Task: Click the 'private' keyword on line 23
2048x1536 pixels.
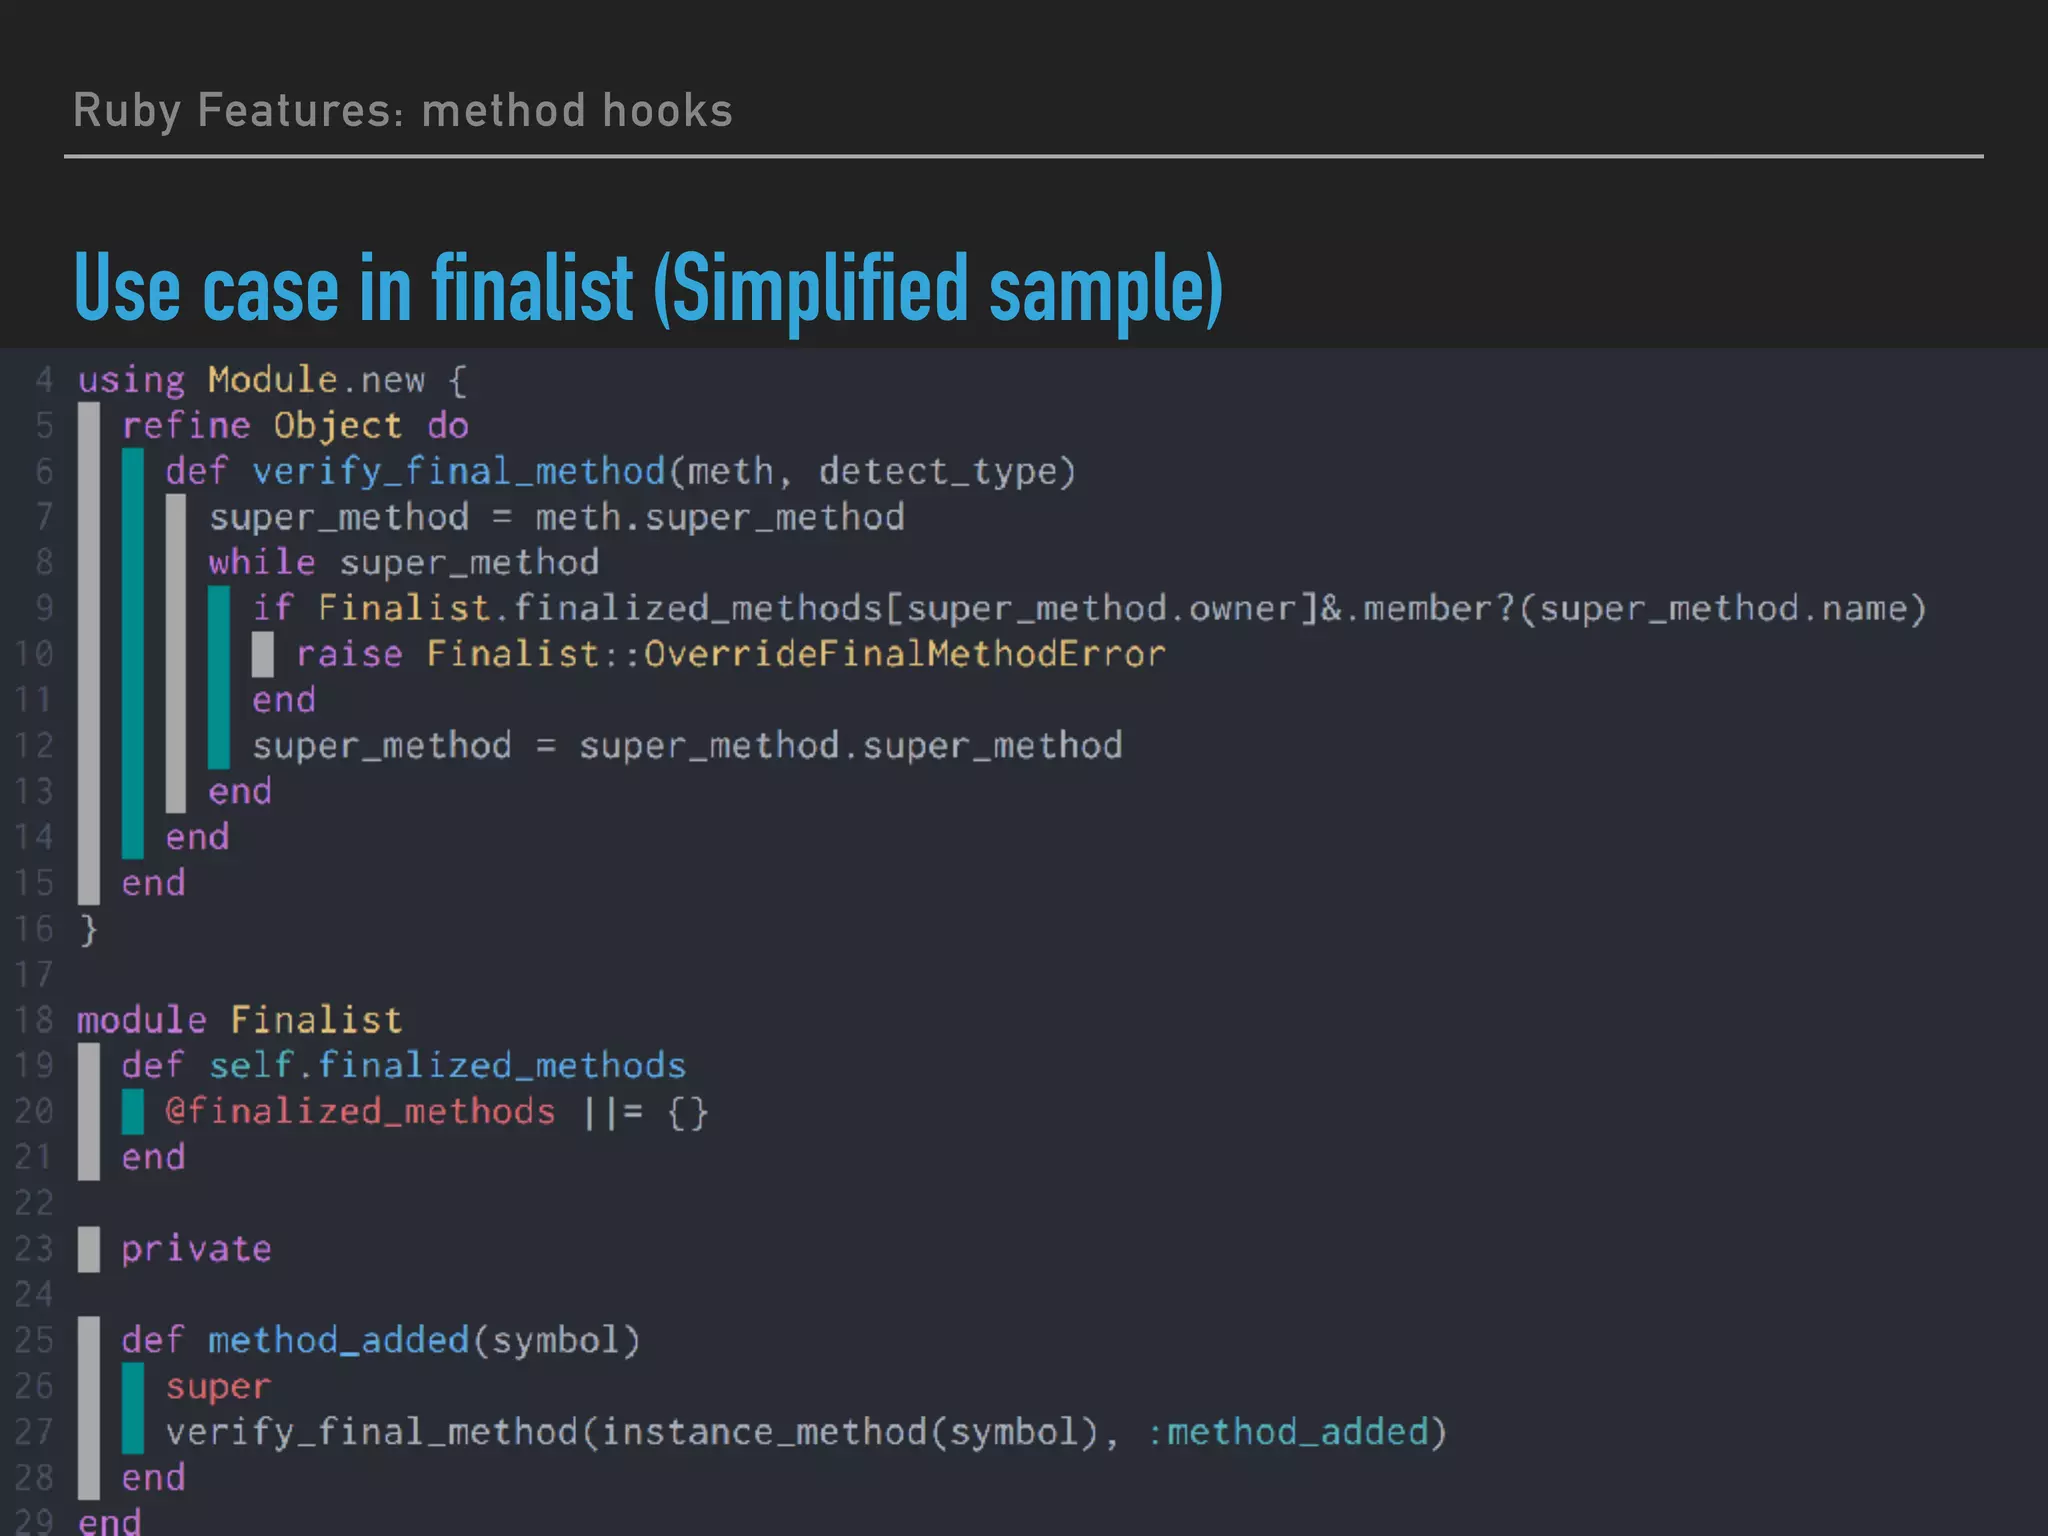Action: point(196,1249)
